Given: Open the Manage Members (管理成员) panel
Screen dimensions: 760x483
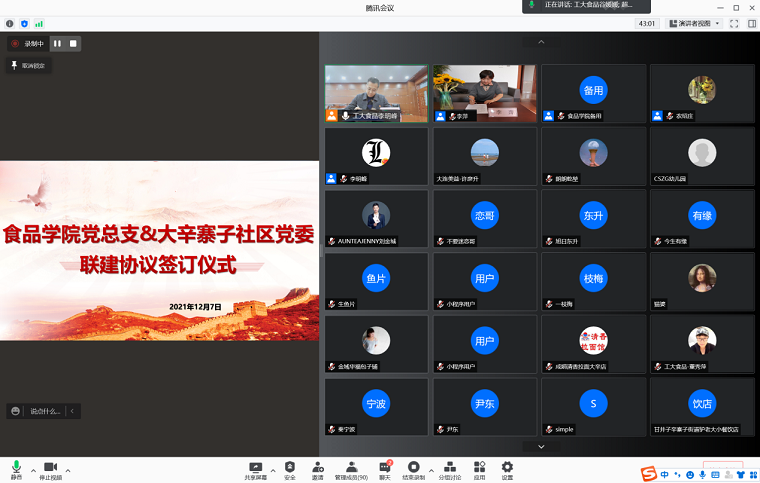Looking at the screenshot, I should [x=352, y=467].
